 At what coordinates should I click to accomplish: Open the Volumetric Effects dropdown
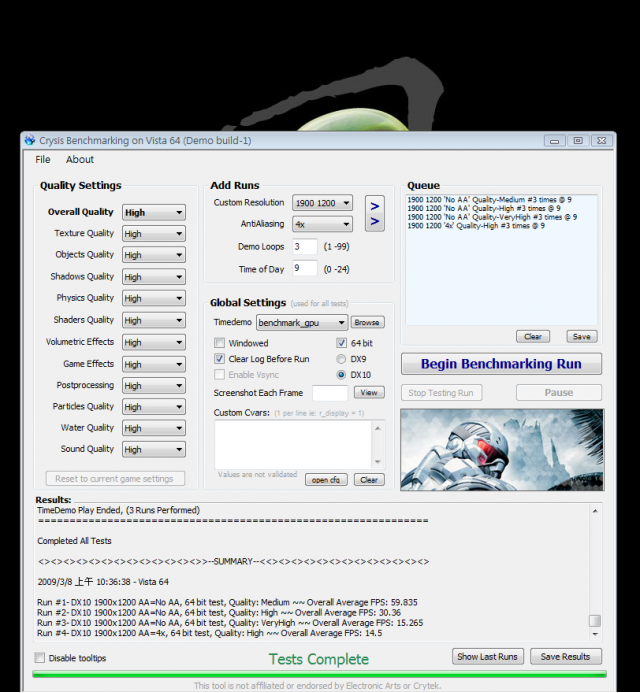coord(154,343)
